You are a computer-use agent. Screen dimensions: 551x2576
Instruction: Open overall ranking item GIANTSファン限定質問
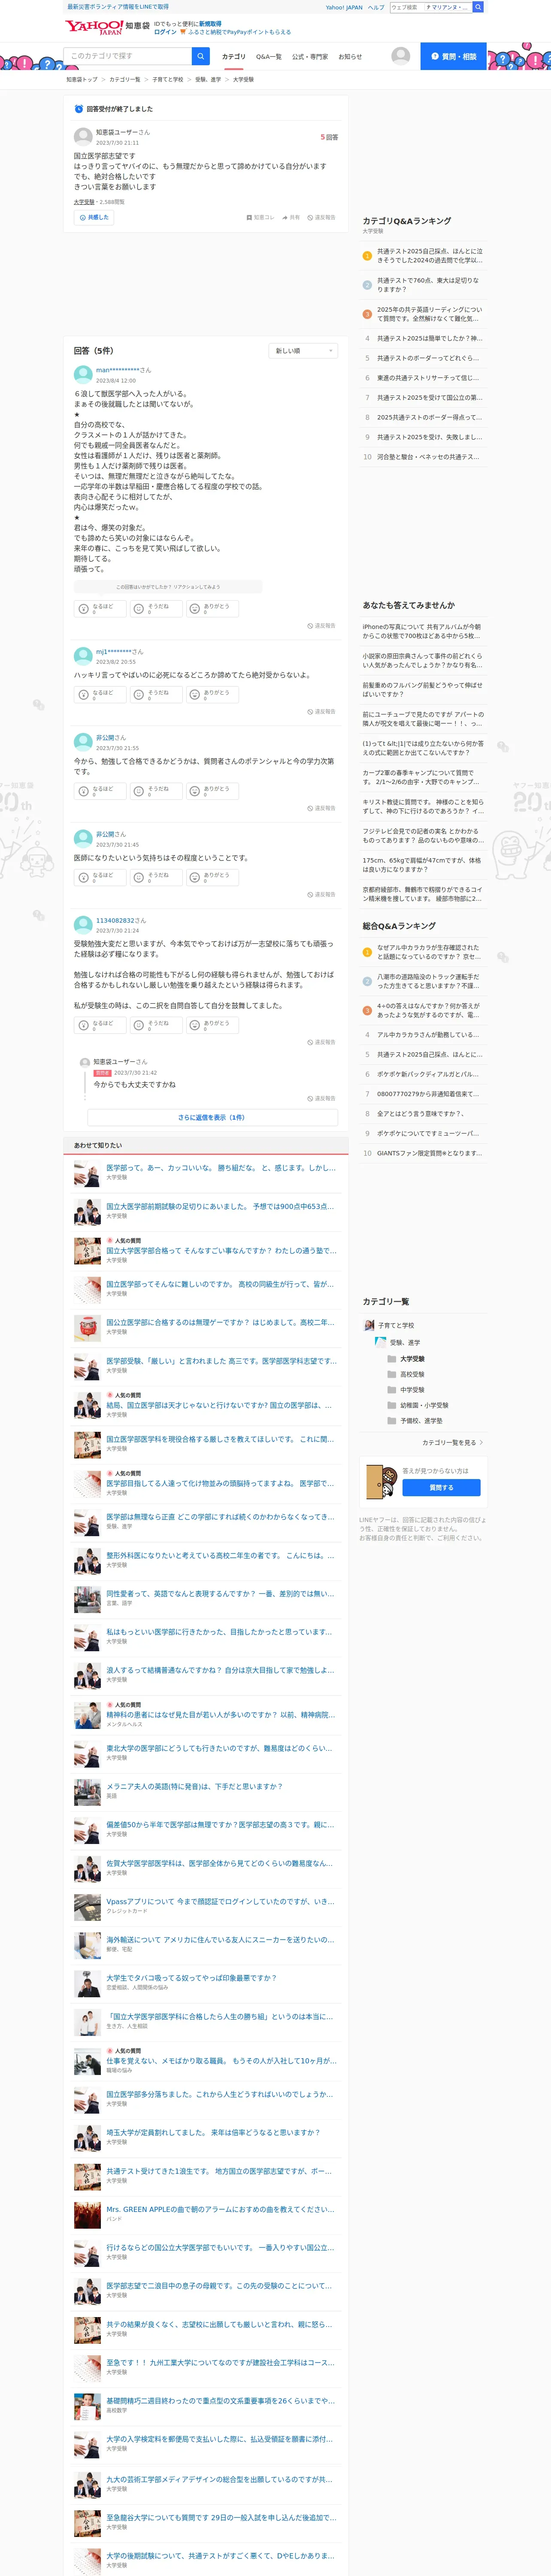pyautogui.click(x=429, y=1153)
